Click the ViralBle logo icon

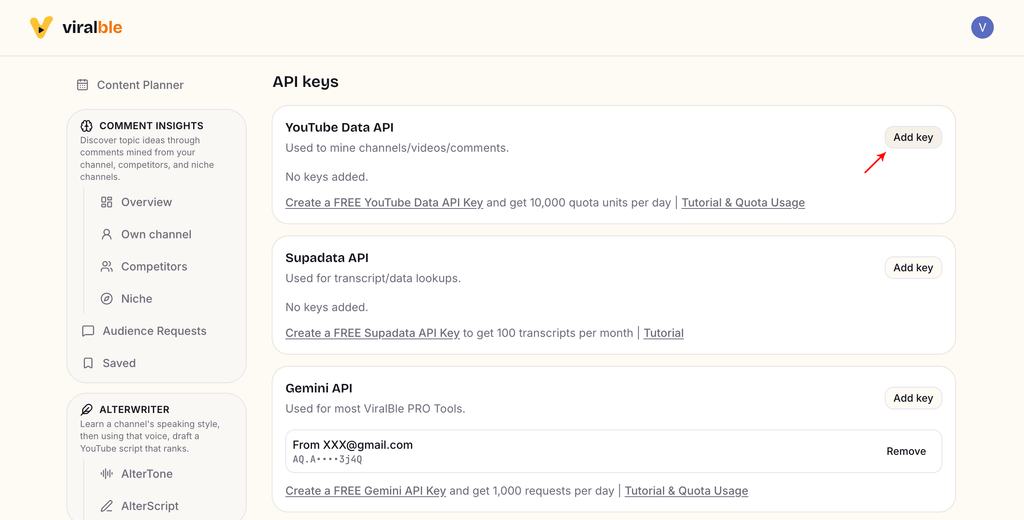point(41,27)
